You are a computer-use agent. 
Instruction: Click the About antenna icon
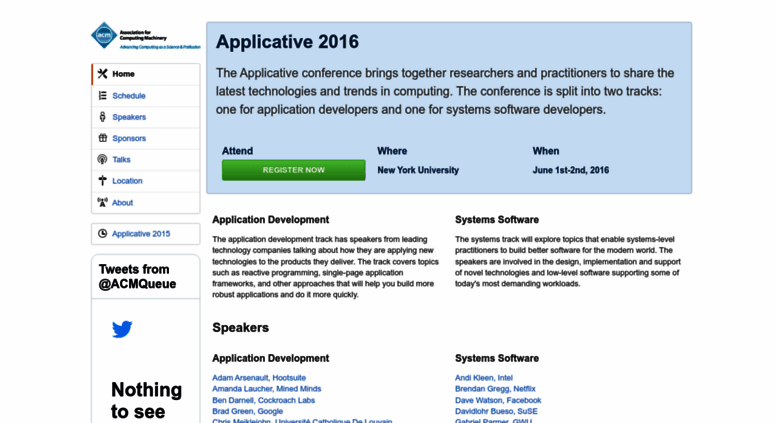[103, 202]
